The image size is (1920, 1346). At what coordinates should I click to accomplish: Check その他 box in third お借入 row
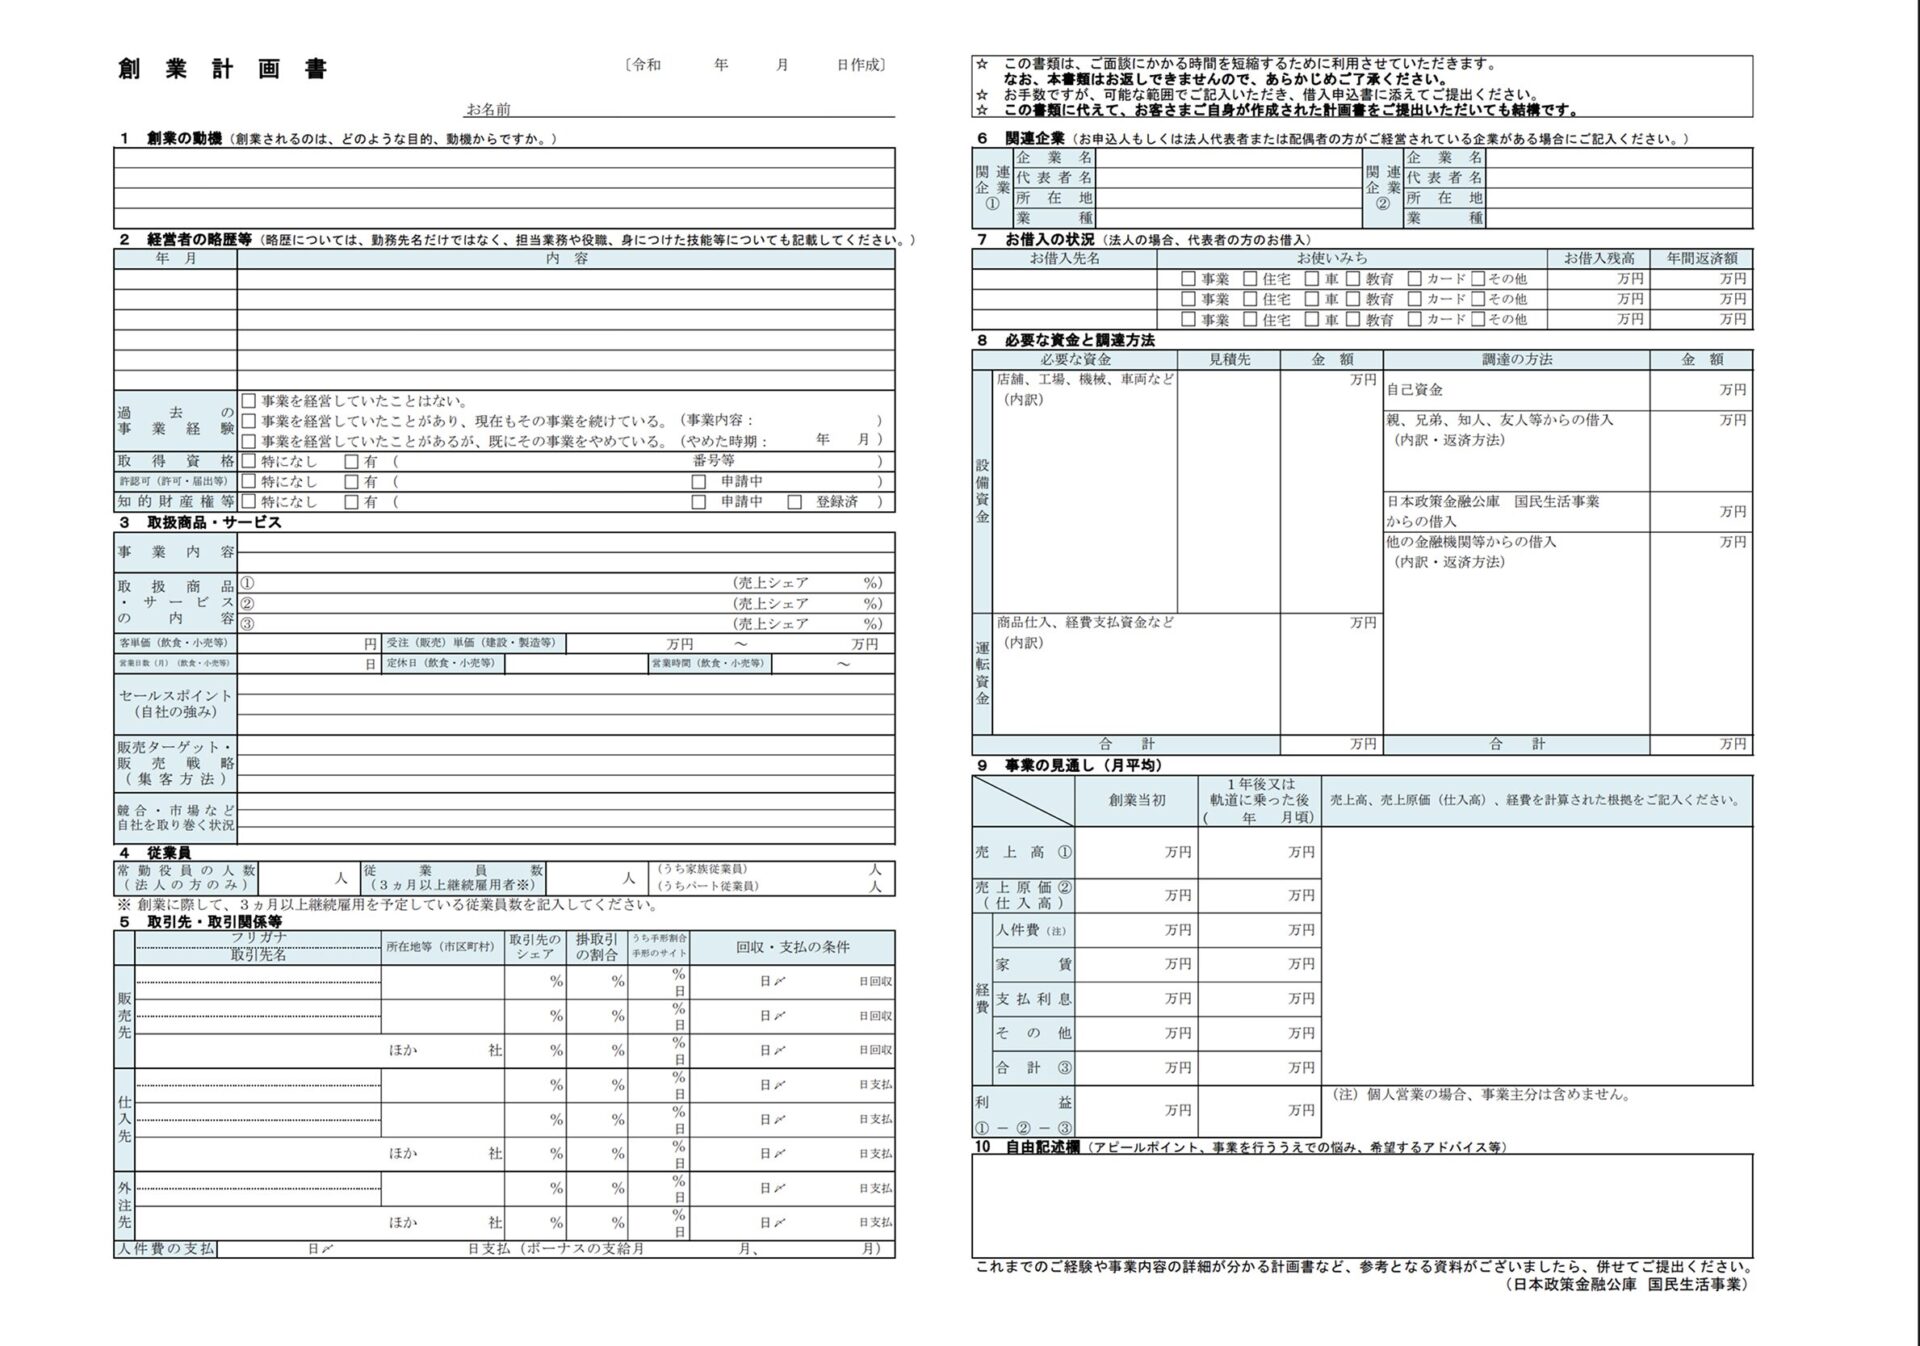(1477, 319)
